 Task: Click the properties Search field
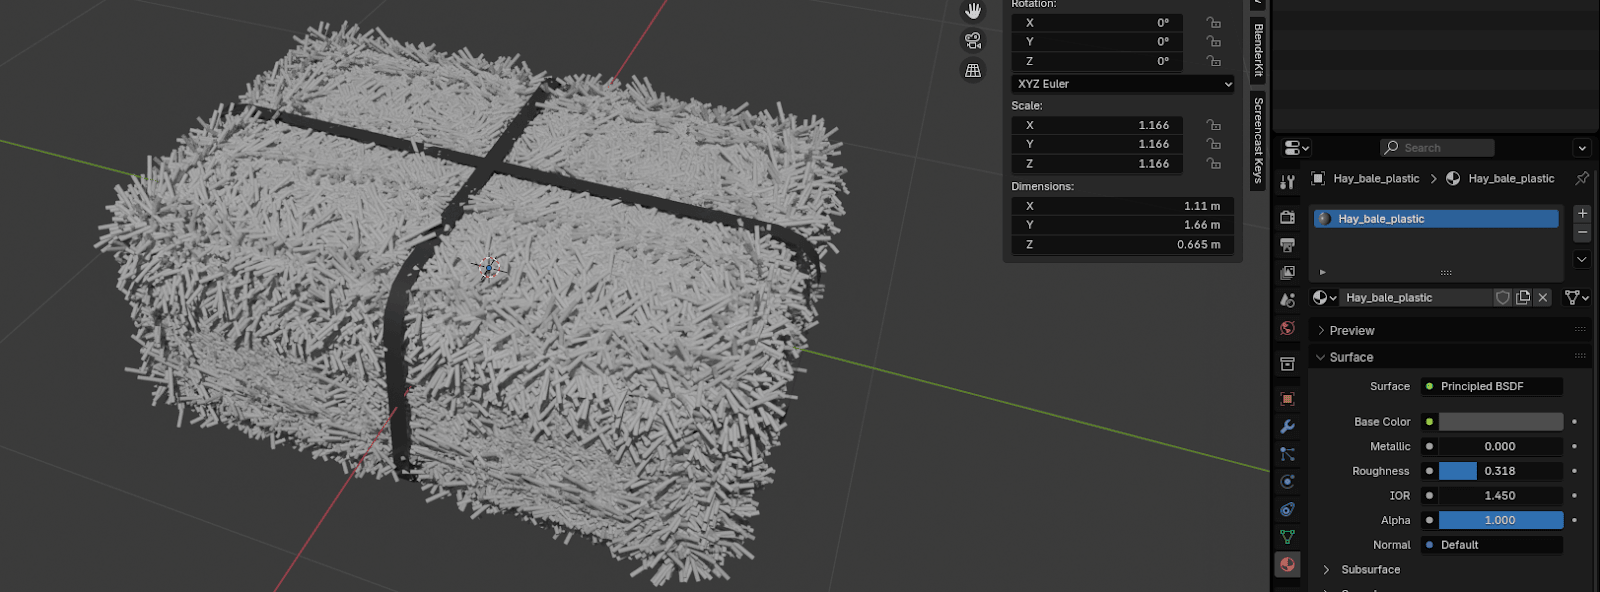point(1438,148)
